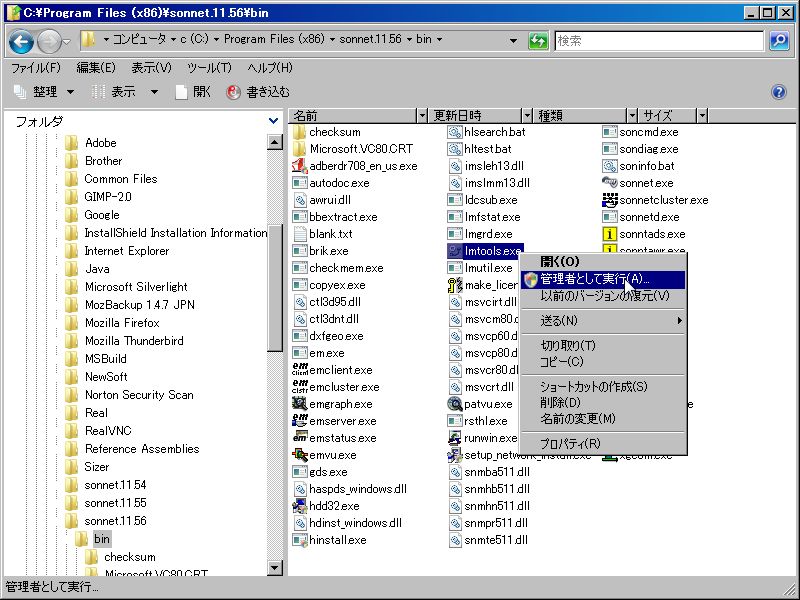Click the patvu.exe magnifier icon
Image resolution: width=800 pixels, height=600 pixels.
click(455, 404)
